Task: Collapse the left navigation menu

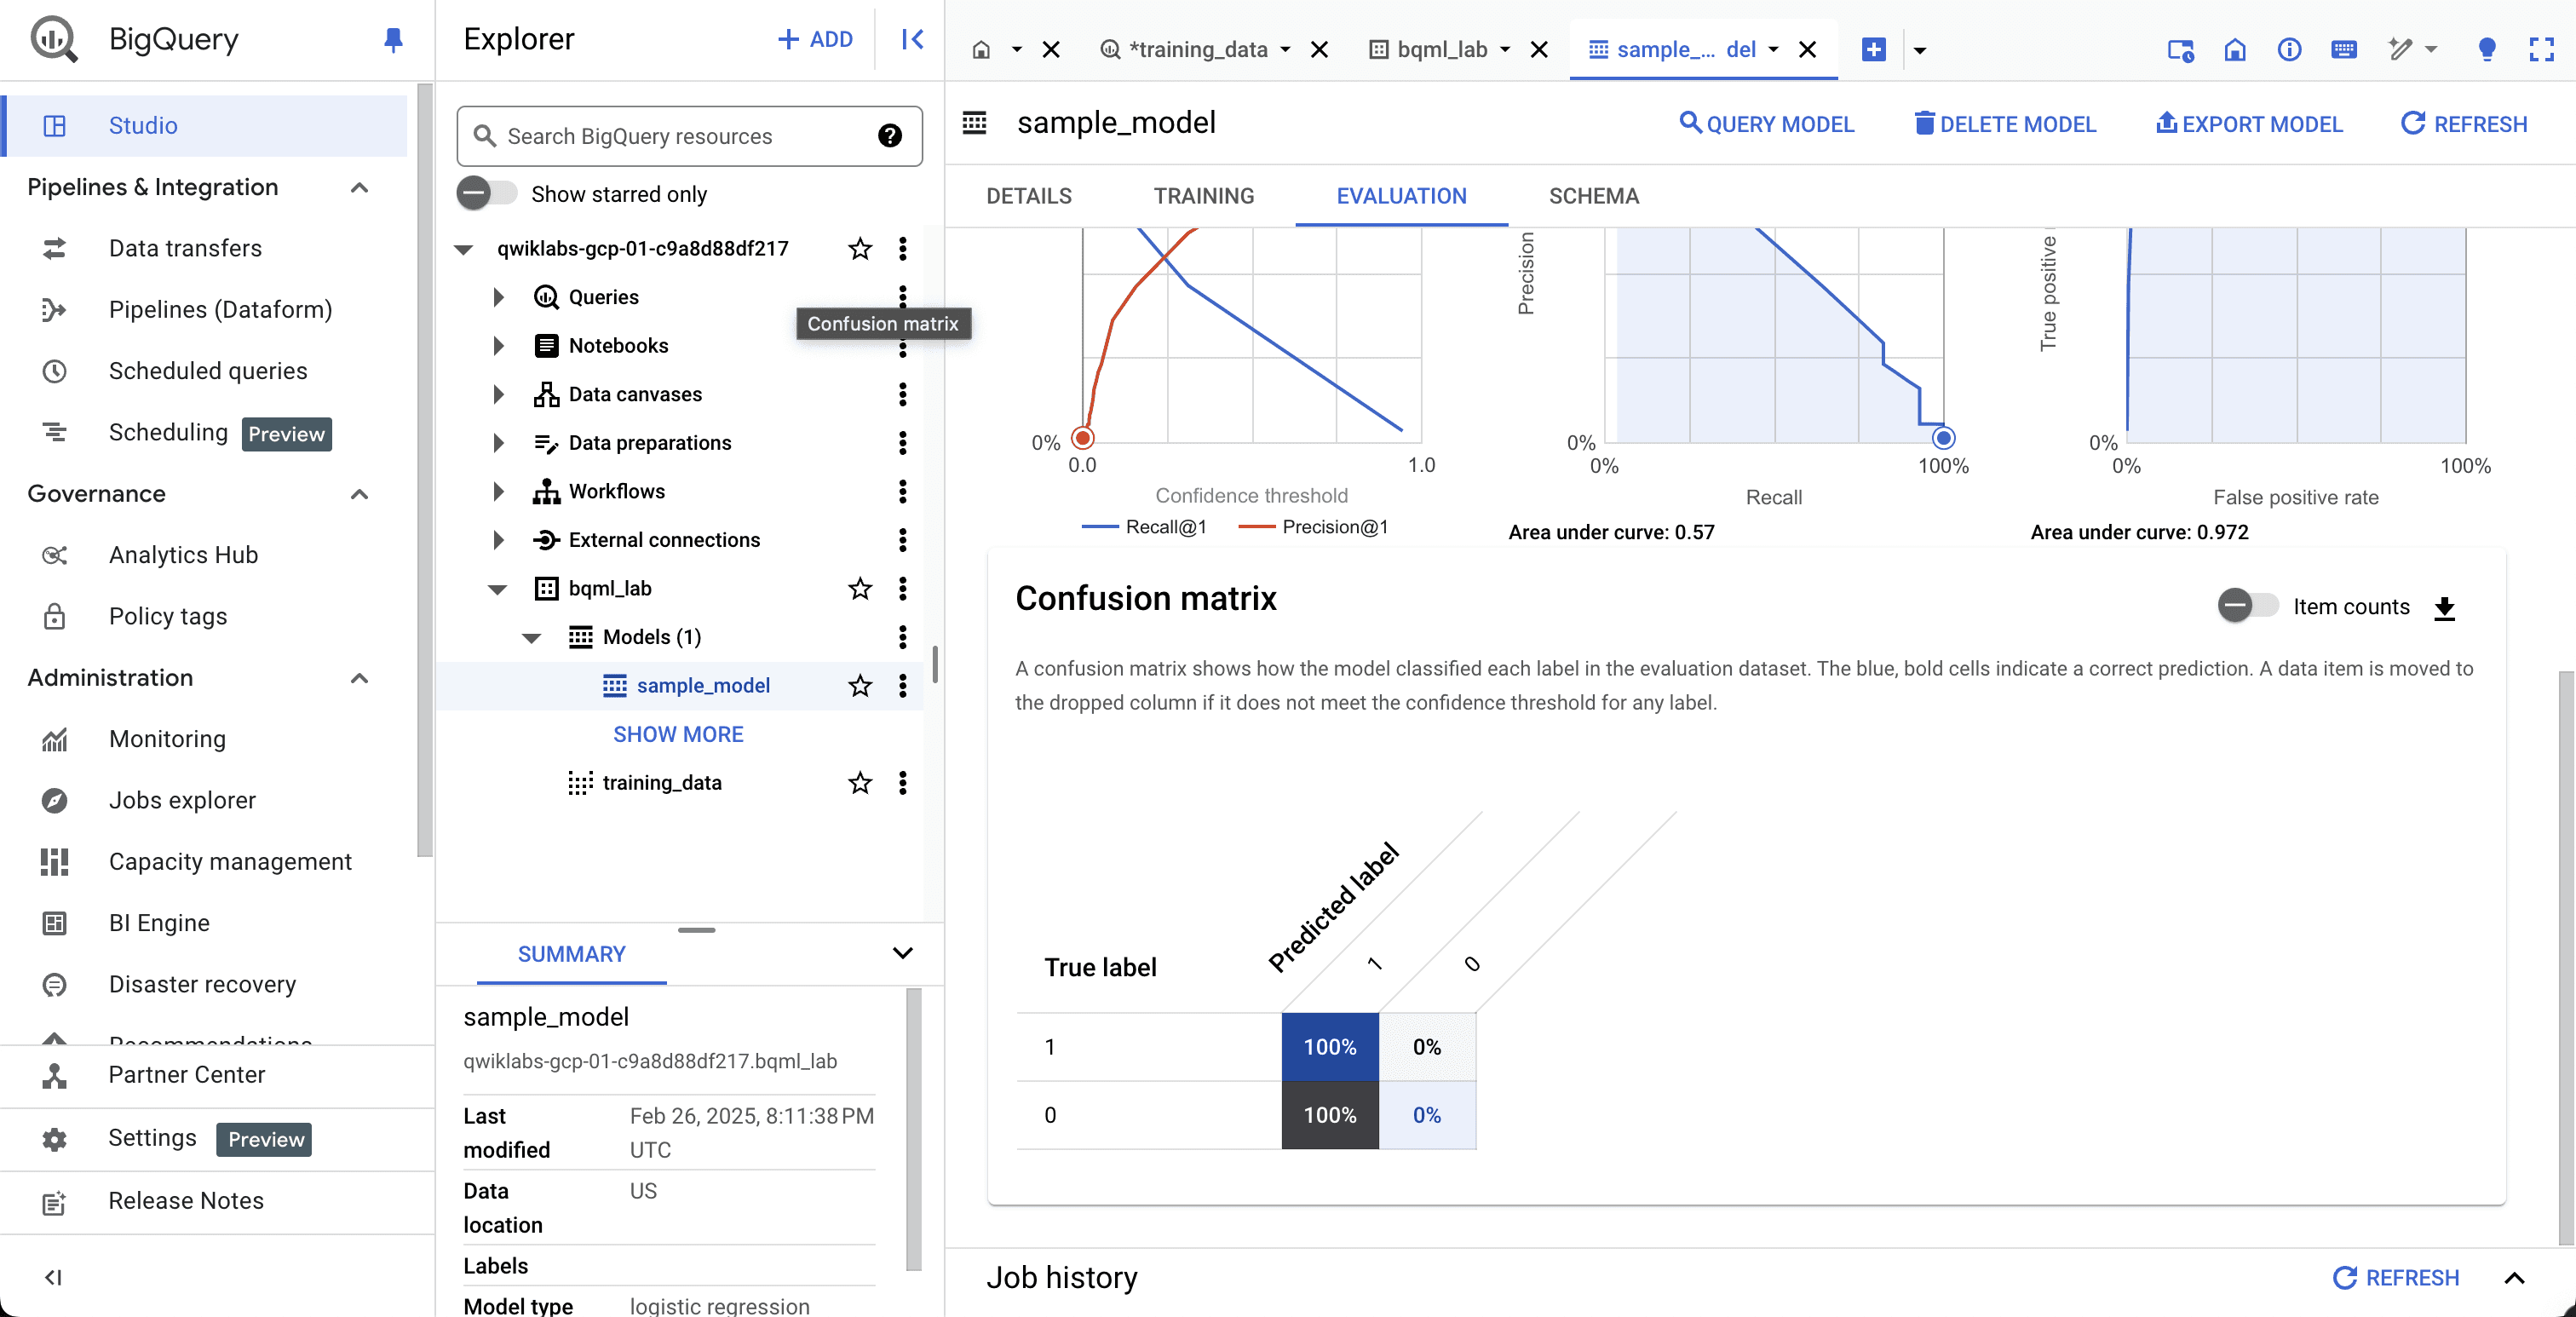Action: [x=53, y=1277]
